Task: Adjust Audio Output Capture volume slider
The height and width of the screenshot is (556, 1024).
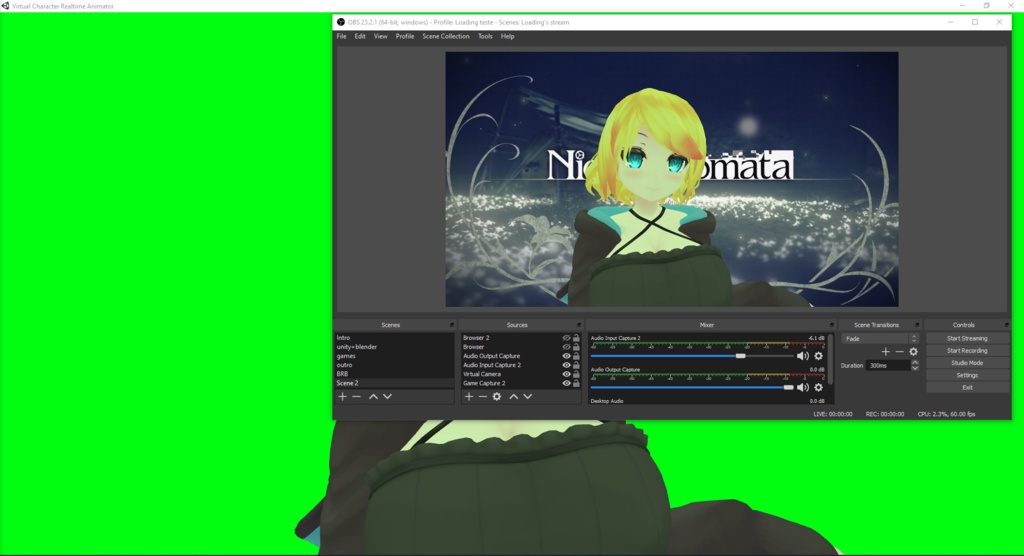Action: pyautogui.click(x=788, y=387)
